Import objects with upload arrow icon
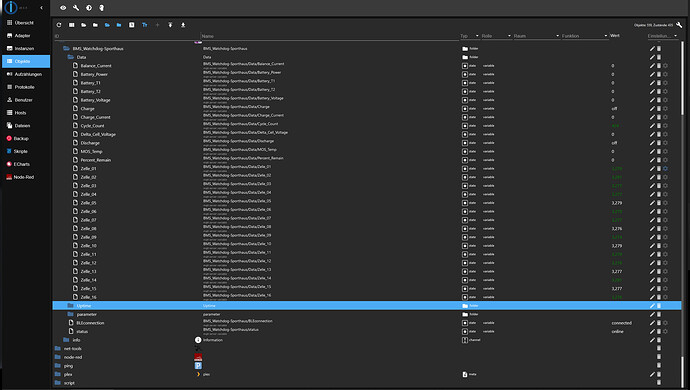The image size is (690, 390). point(170,25)
